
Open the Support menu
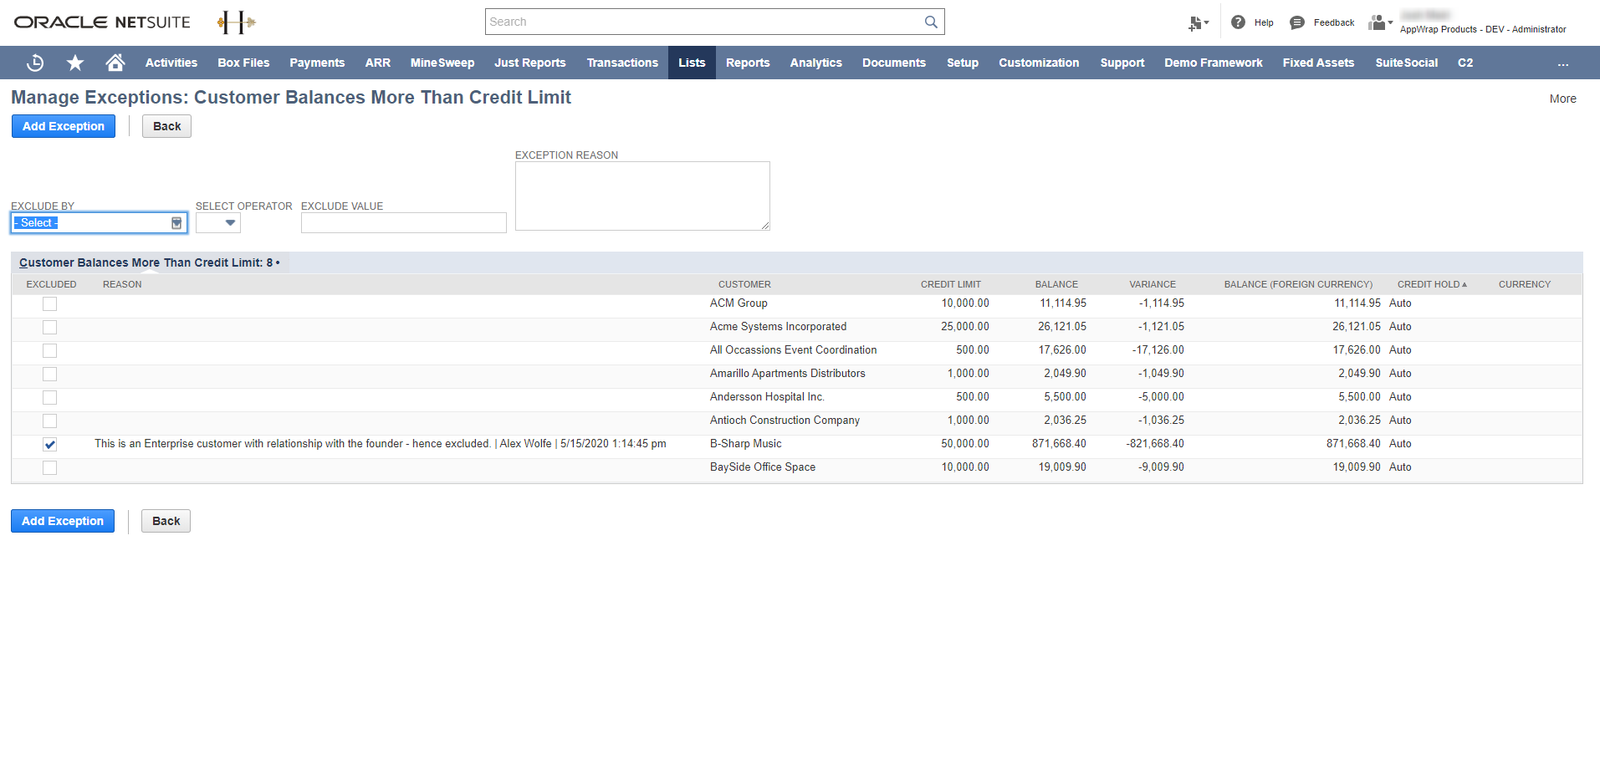click(1122, 63)
